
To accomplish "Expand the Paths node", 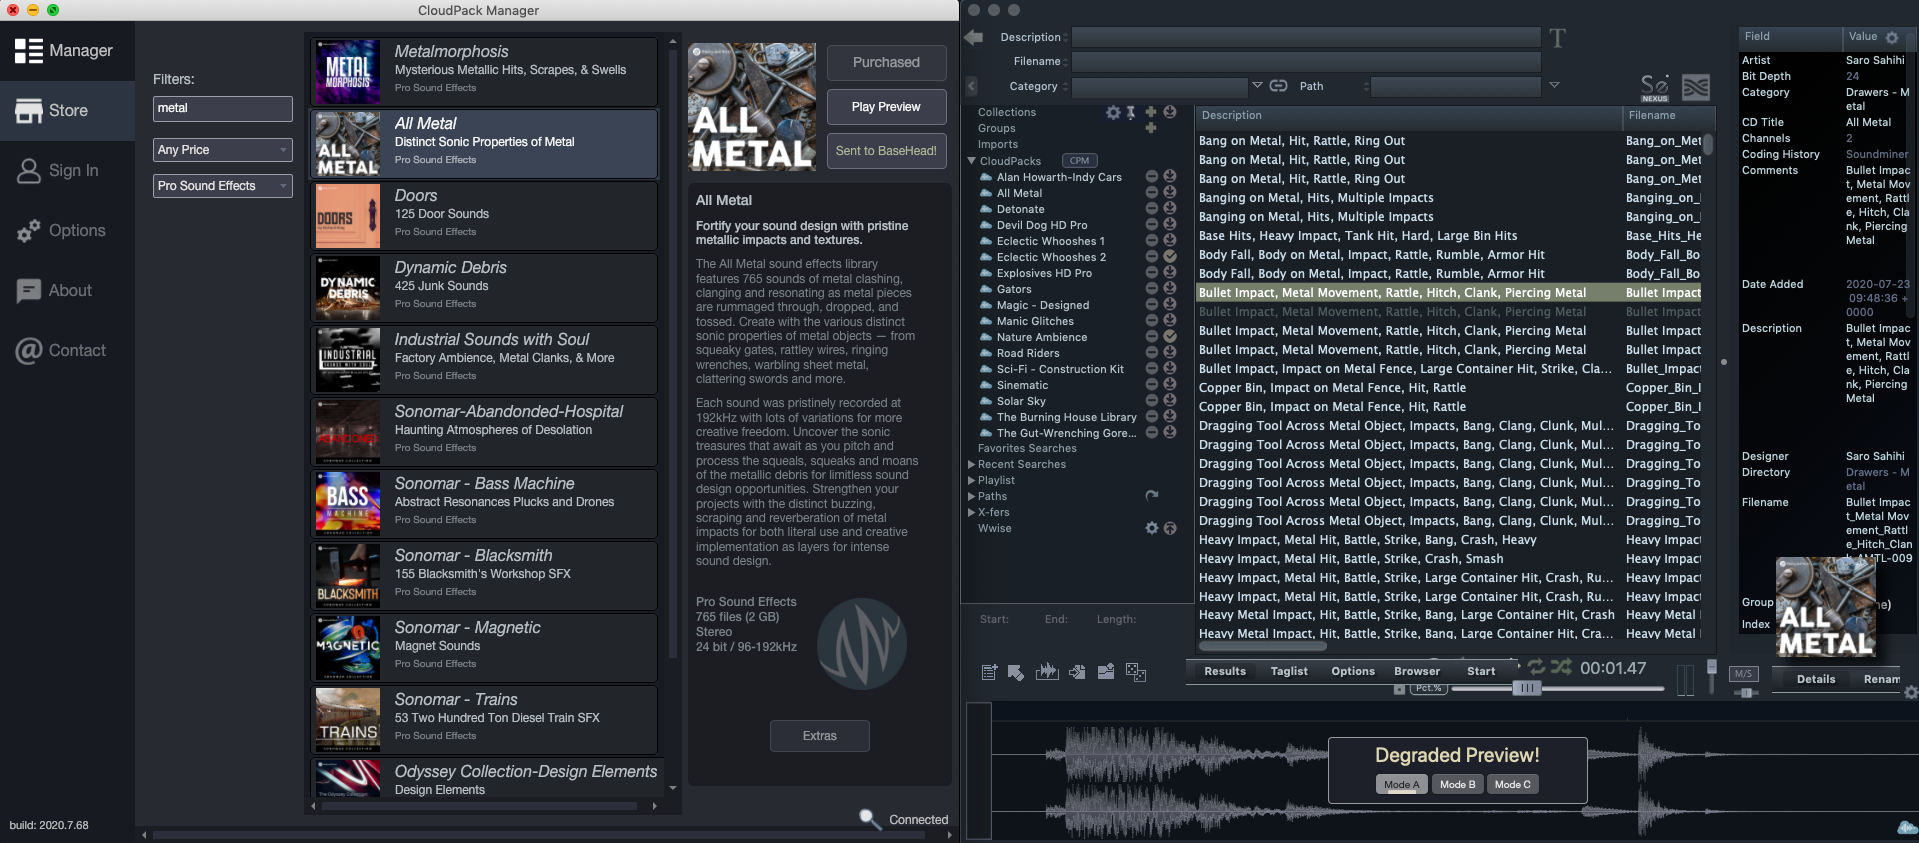I will [971, 496].
